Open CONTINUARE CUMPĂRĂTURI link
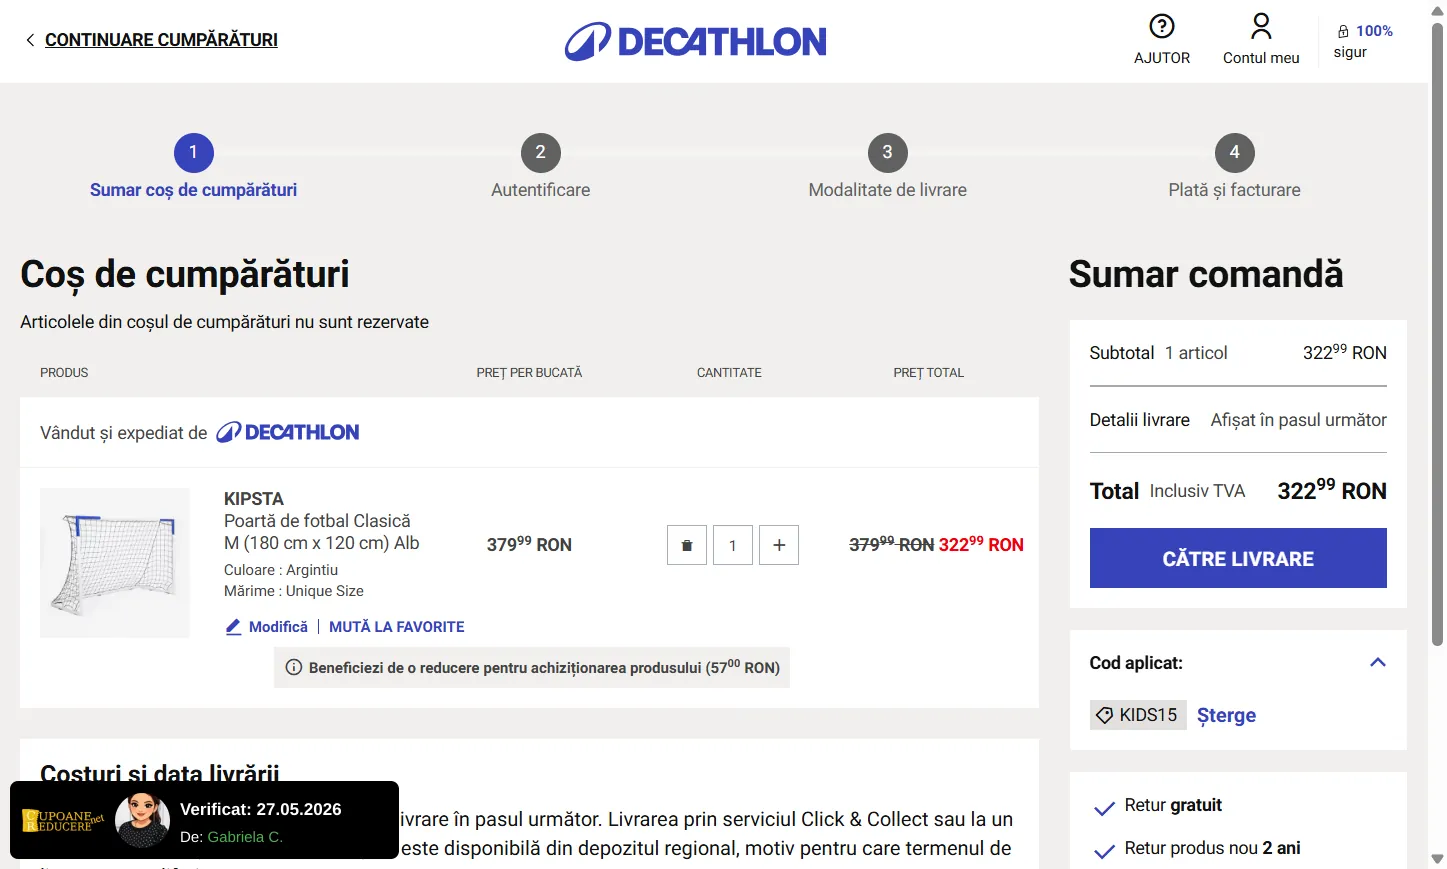 point(161,40)
